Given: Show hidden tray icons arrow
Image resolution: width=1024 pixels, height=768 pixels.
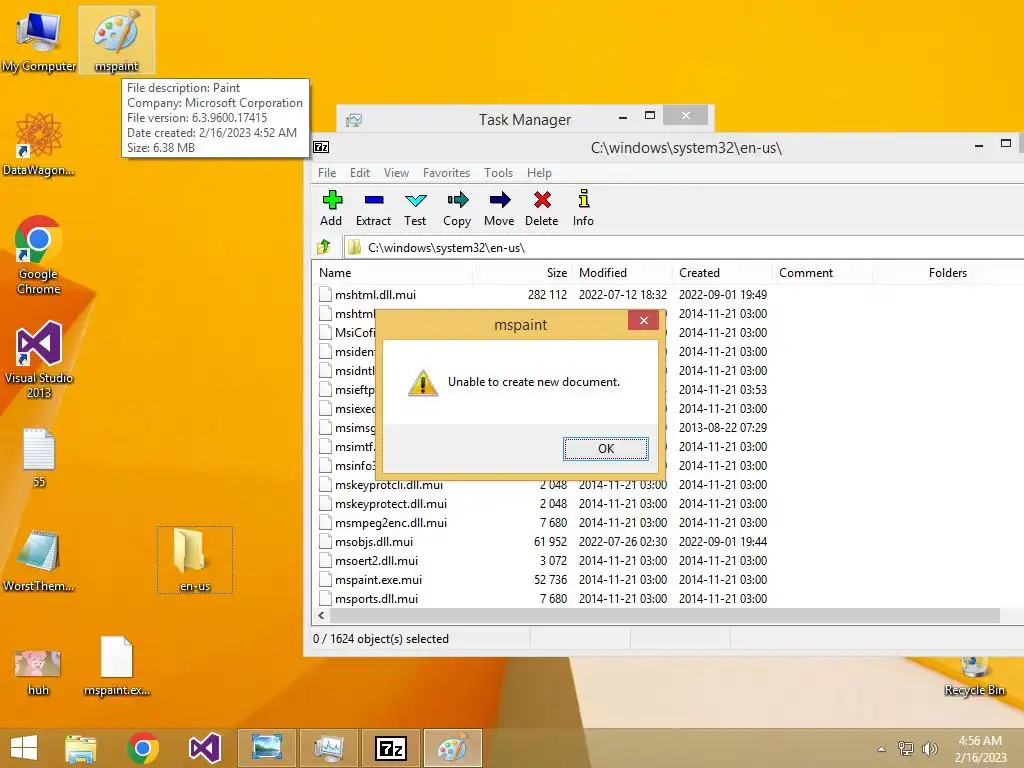Looking at the screenshot, I should coord(882,749).
